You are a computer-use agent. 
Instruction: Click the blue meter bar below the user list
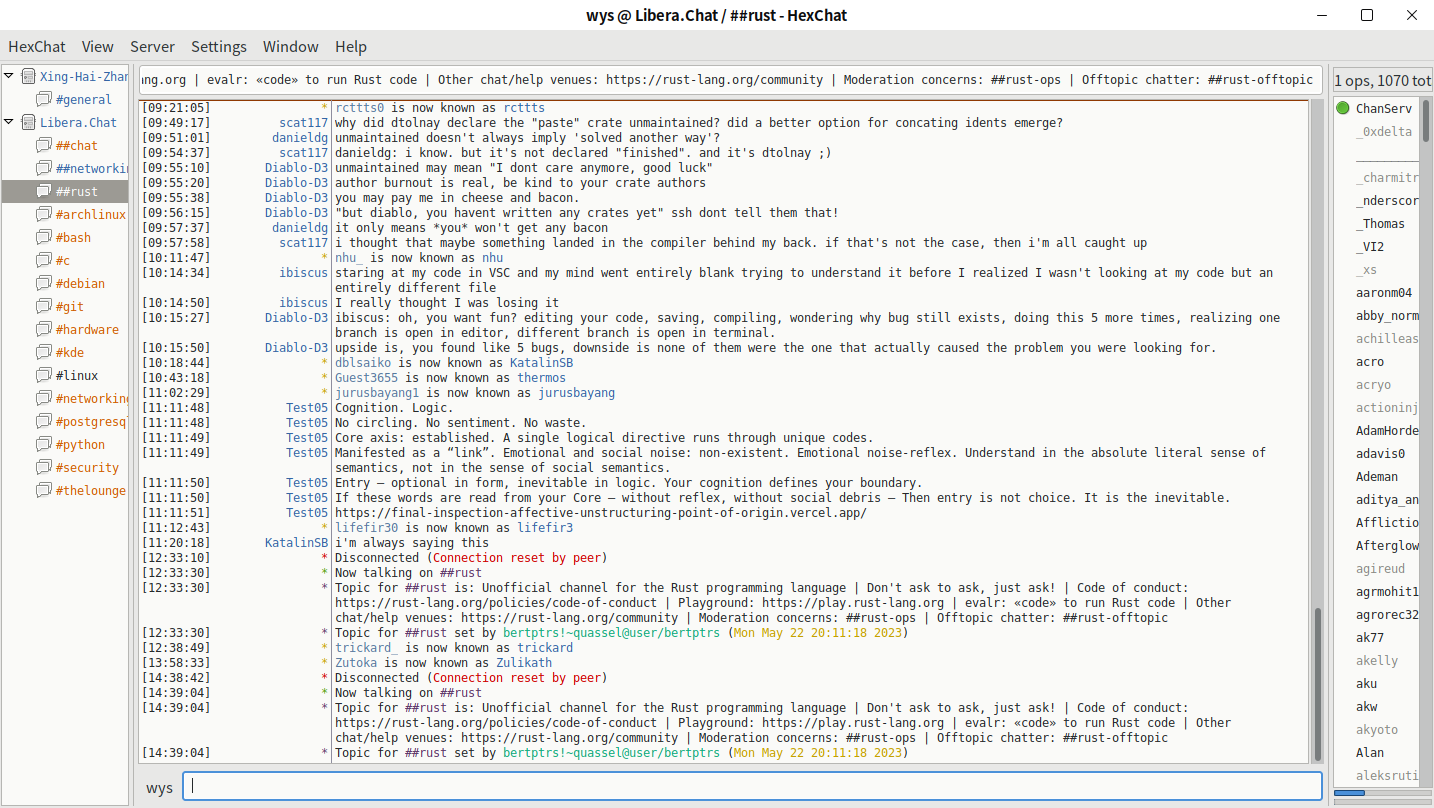[1350, 794]
